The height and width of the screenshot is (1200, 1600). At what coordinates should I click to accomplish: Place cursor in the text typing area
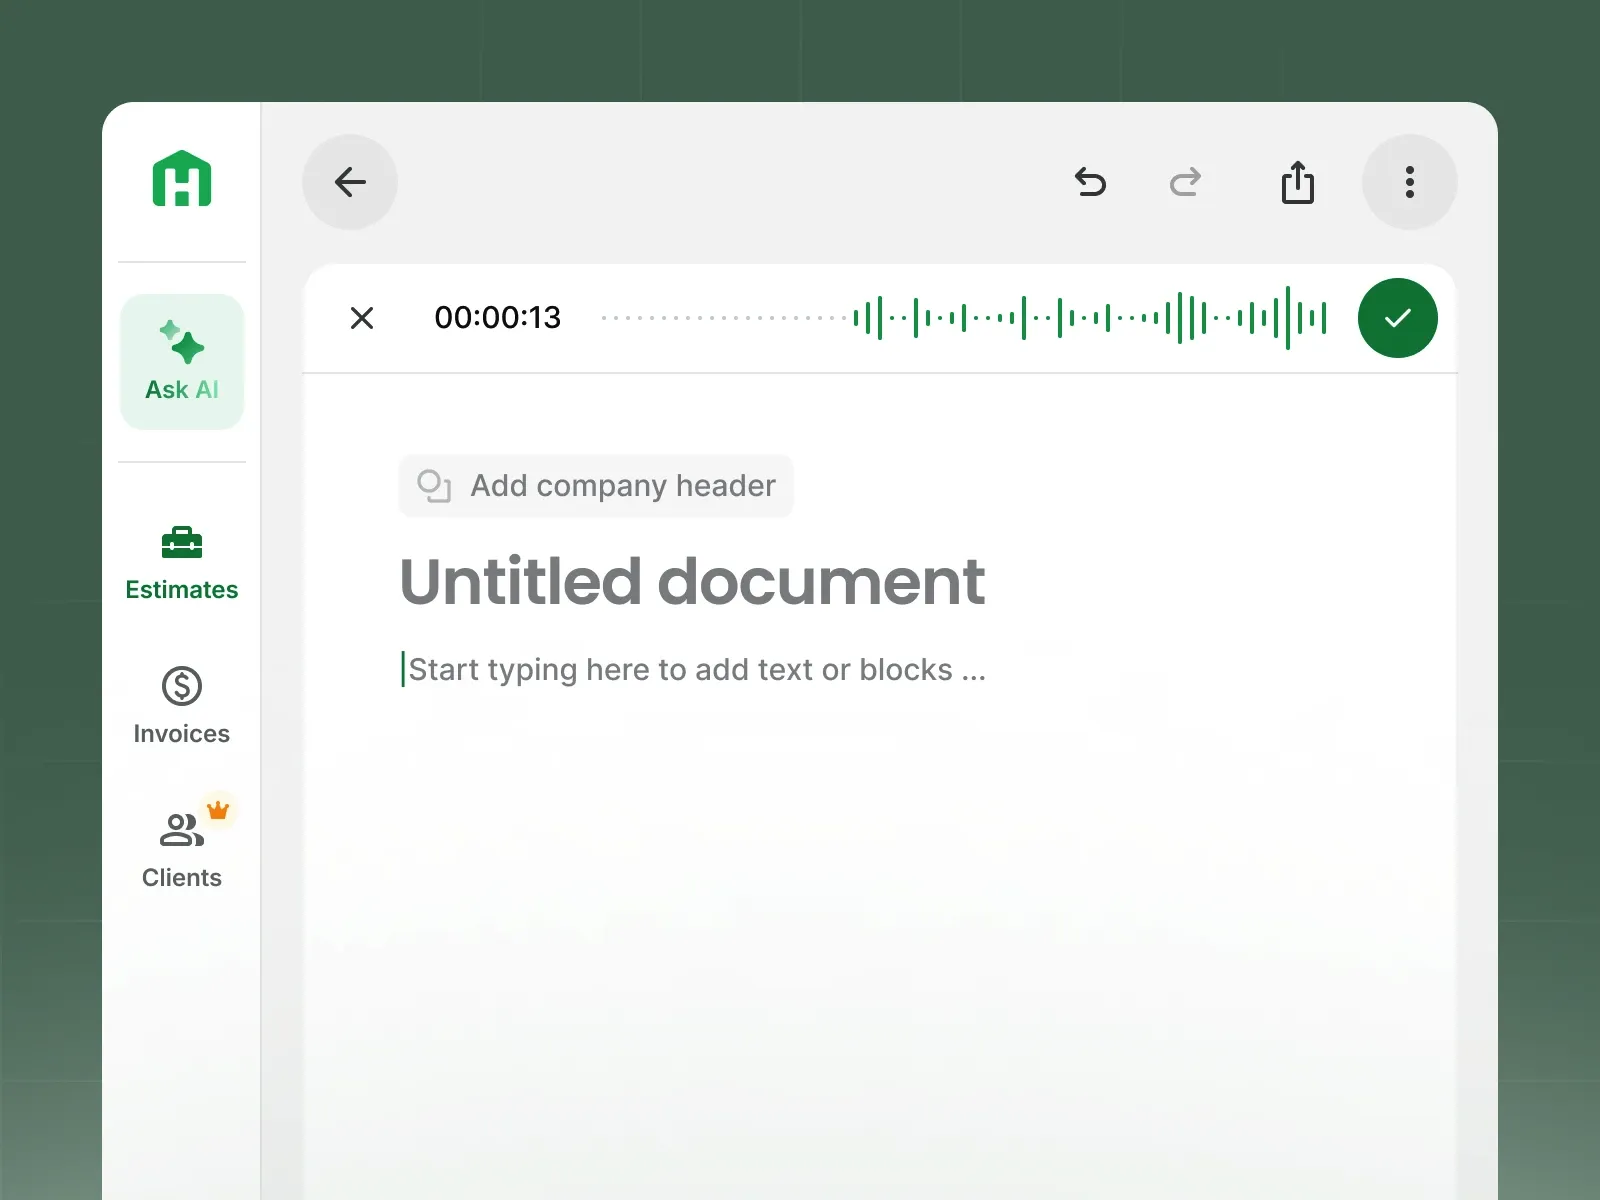[x=693, y=669]
